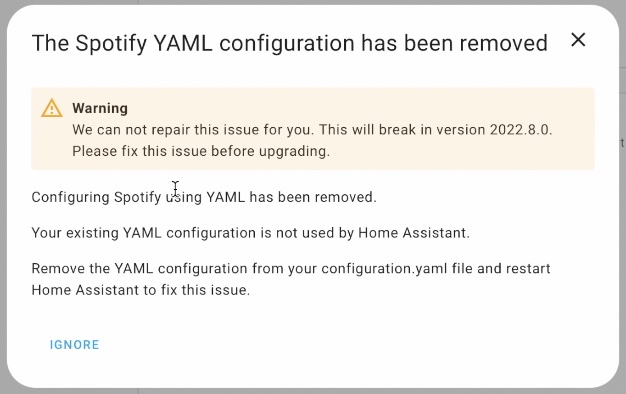626x394 pixels.
Task: Click the dimmed backdrop left of the dialog
Action: pos(3,200)
